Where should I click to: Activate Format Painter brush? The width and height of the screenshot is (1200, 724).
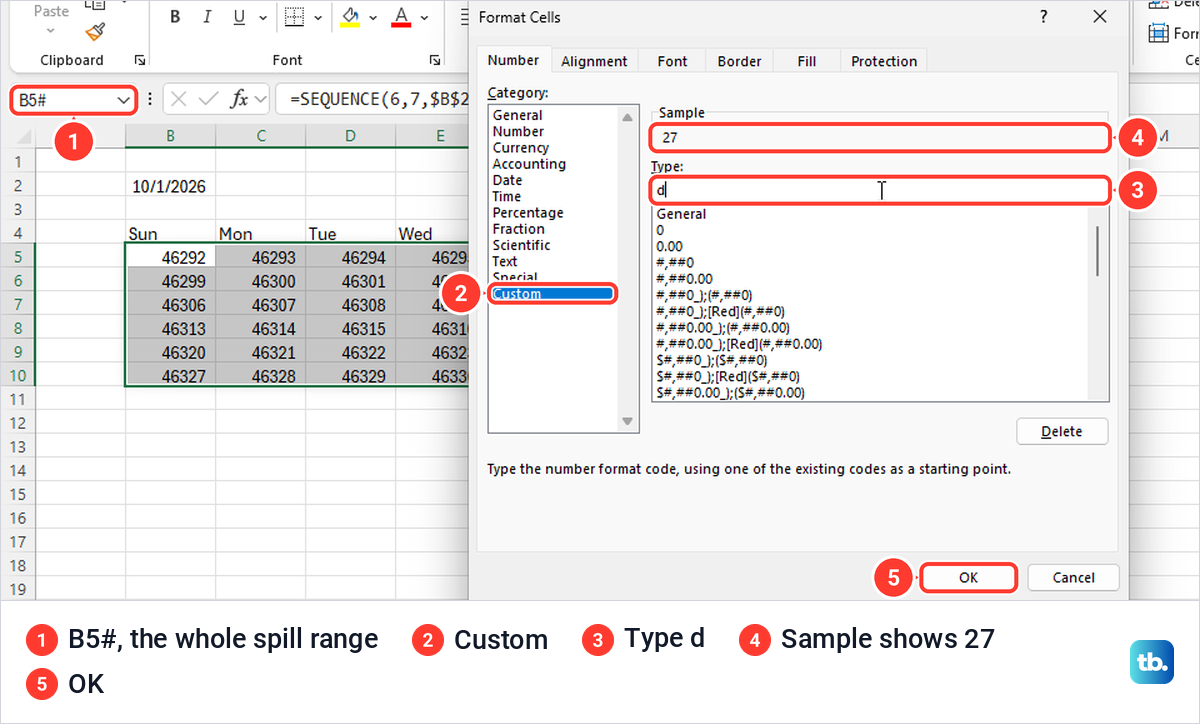click(x=95, y=32)
